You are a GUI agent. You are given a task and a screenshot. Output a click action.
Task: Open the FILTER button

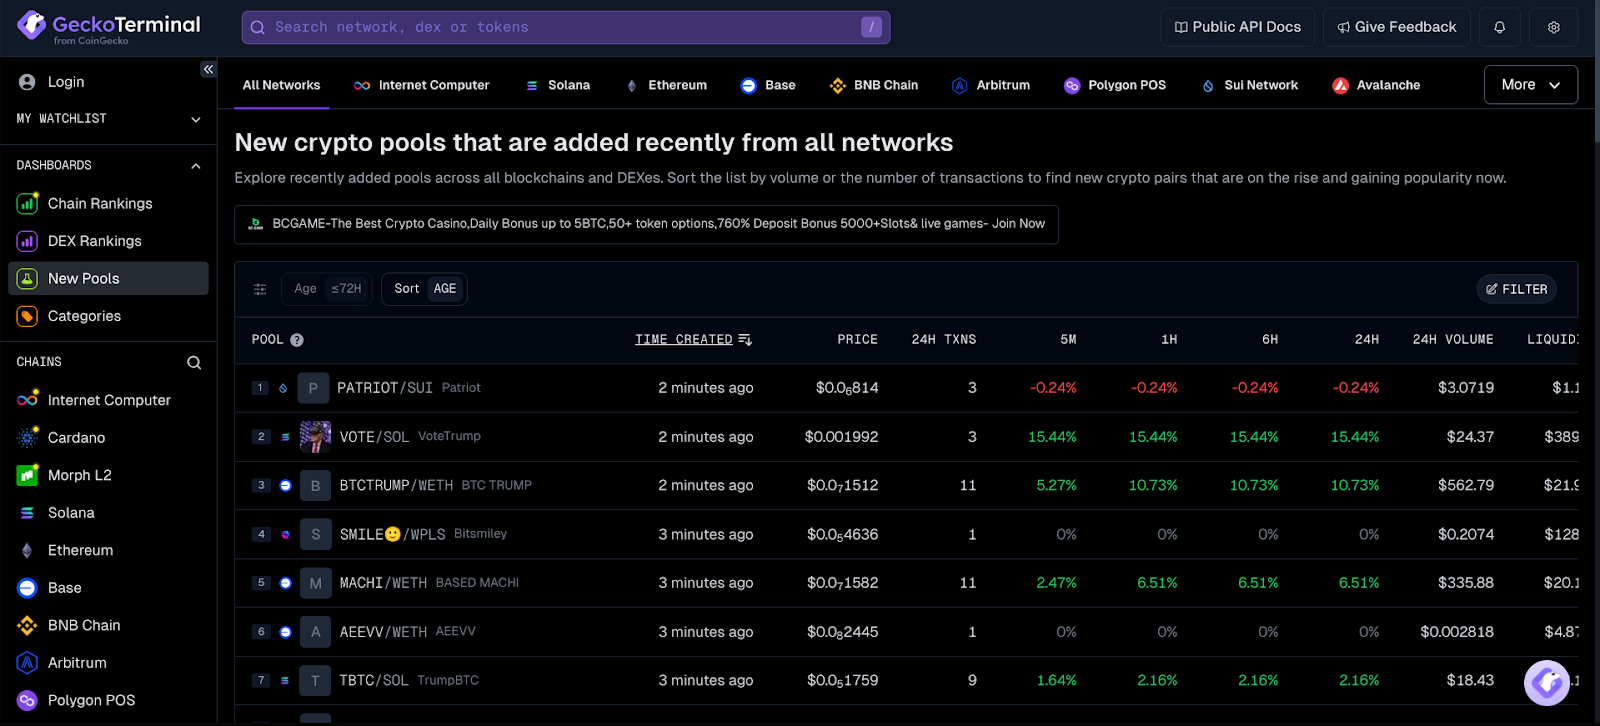[x=1517, y=289]
